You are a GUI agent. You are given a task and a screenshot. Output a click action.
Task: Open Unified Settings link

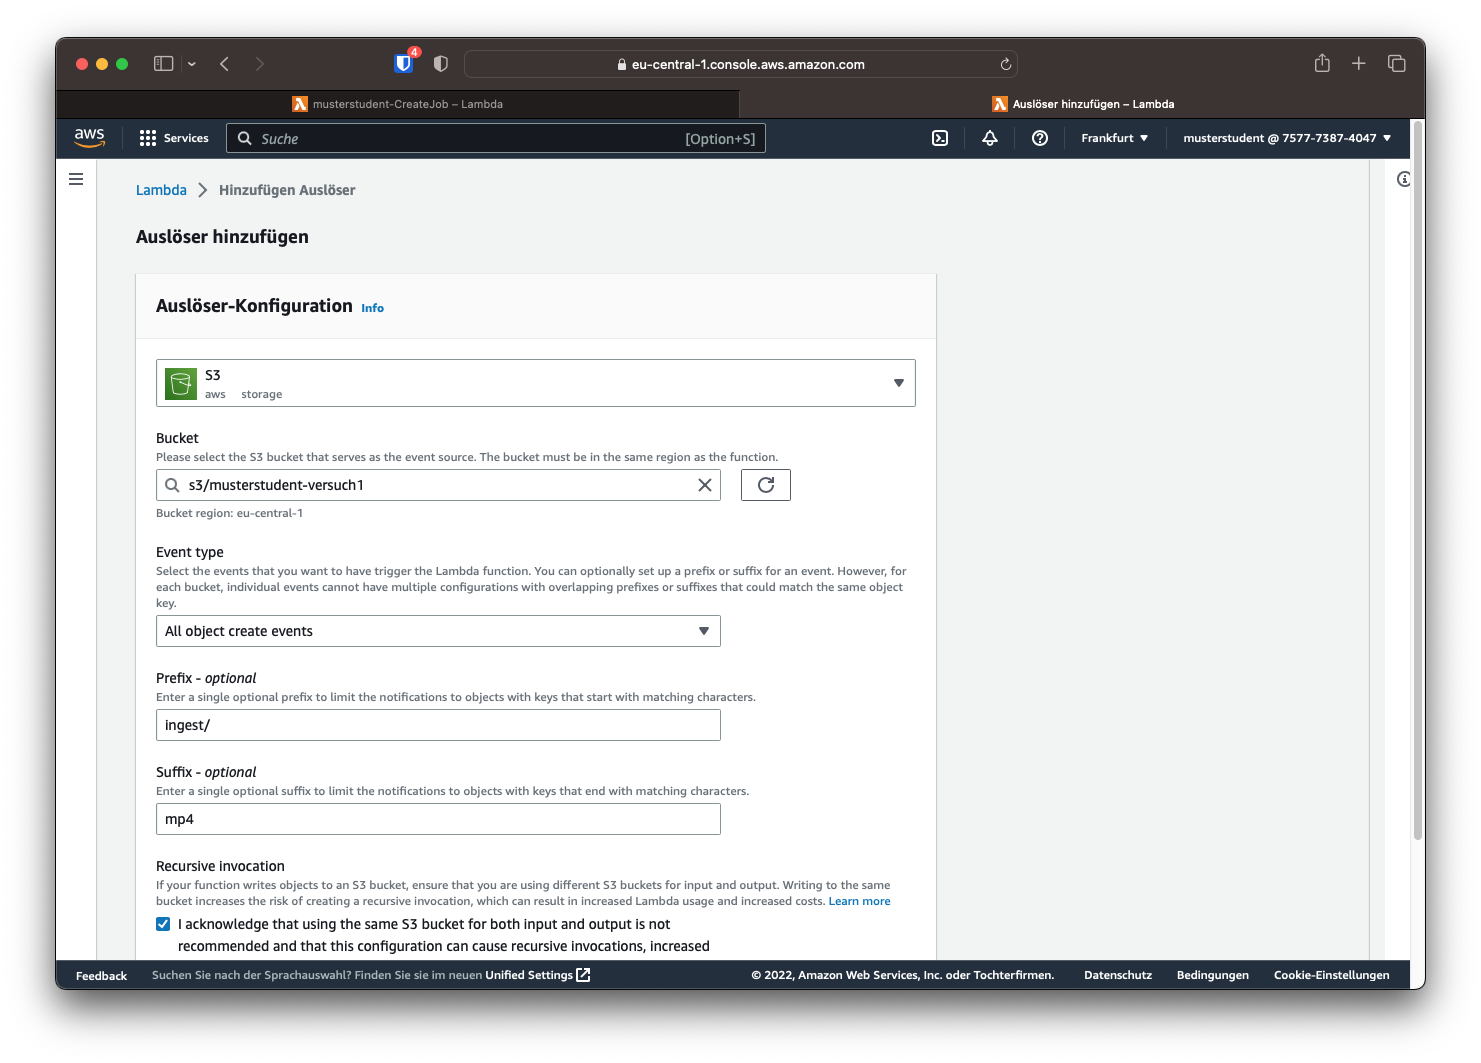coord(529,975)
